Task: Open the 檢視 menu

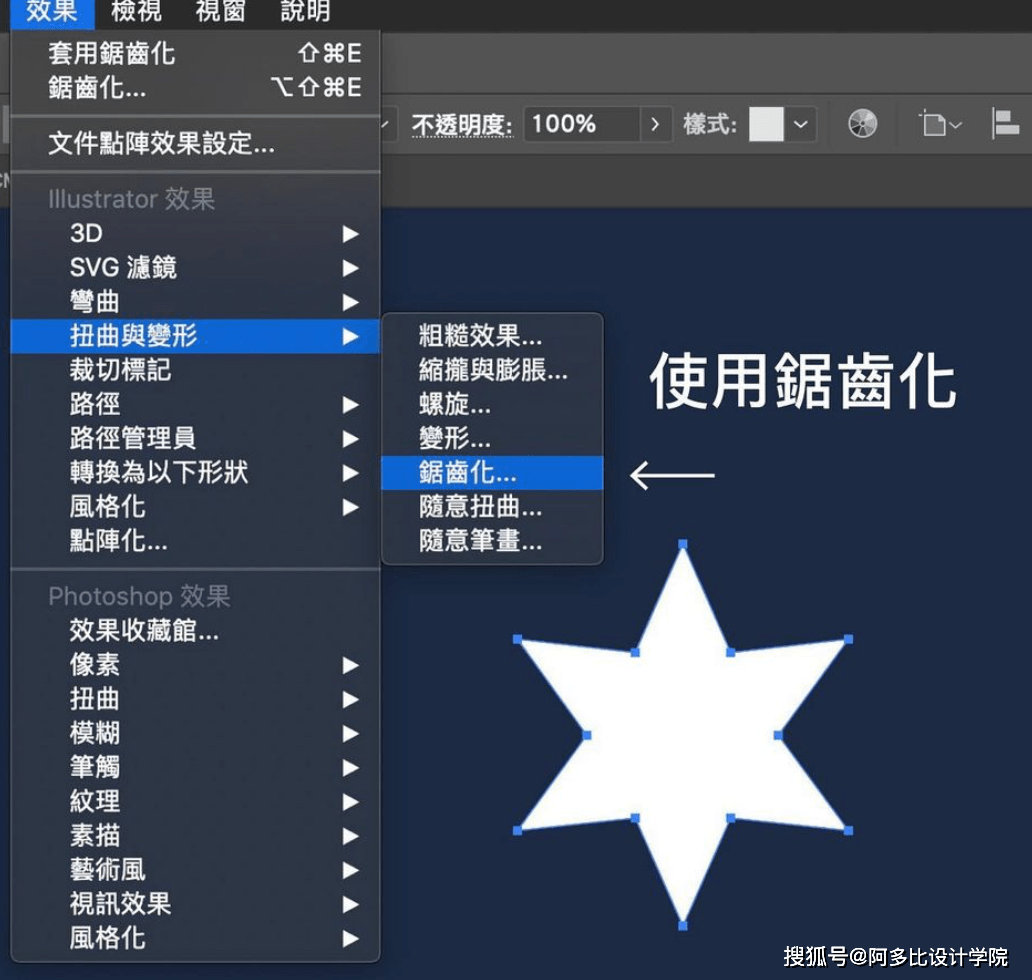Action: pos(136,11)
